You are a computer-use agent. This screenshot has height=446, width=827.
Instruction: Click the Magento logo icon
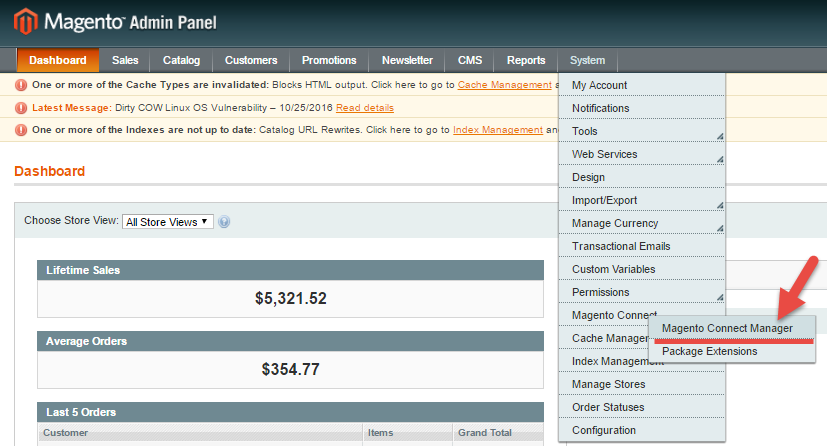26,22
